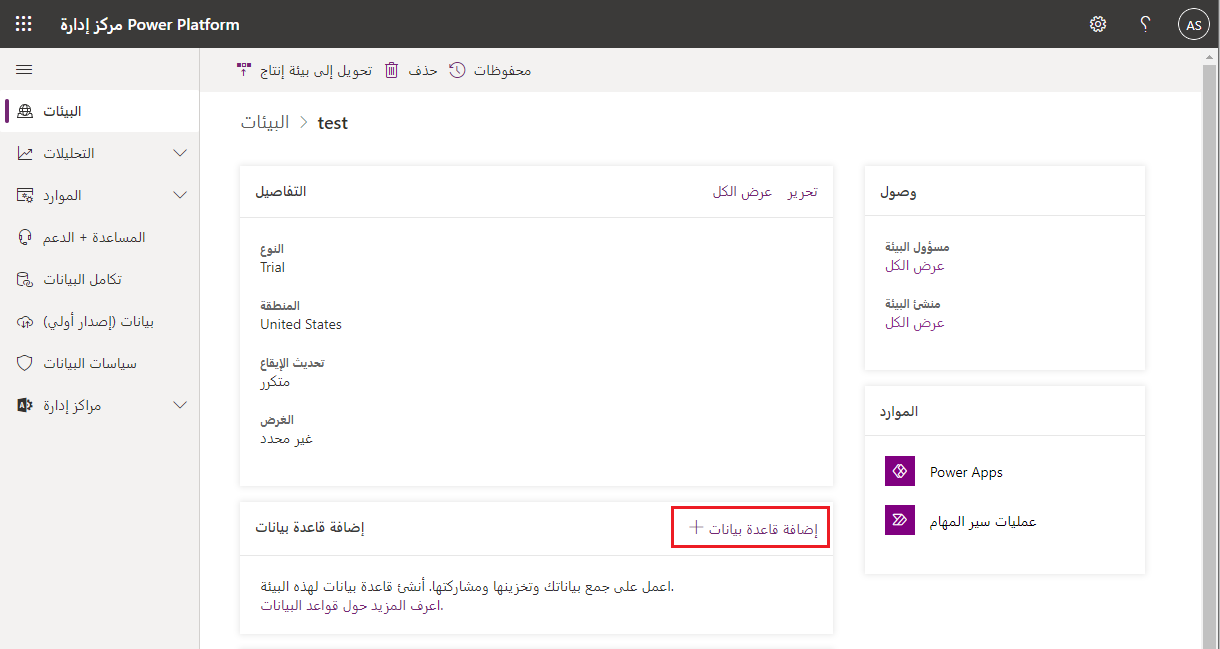1220x649 pixels.
Task: Click the المساعدة + الدعم headset icon
Action: [x=25, y=237]
